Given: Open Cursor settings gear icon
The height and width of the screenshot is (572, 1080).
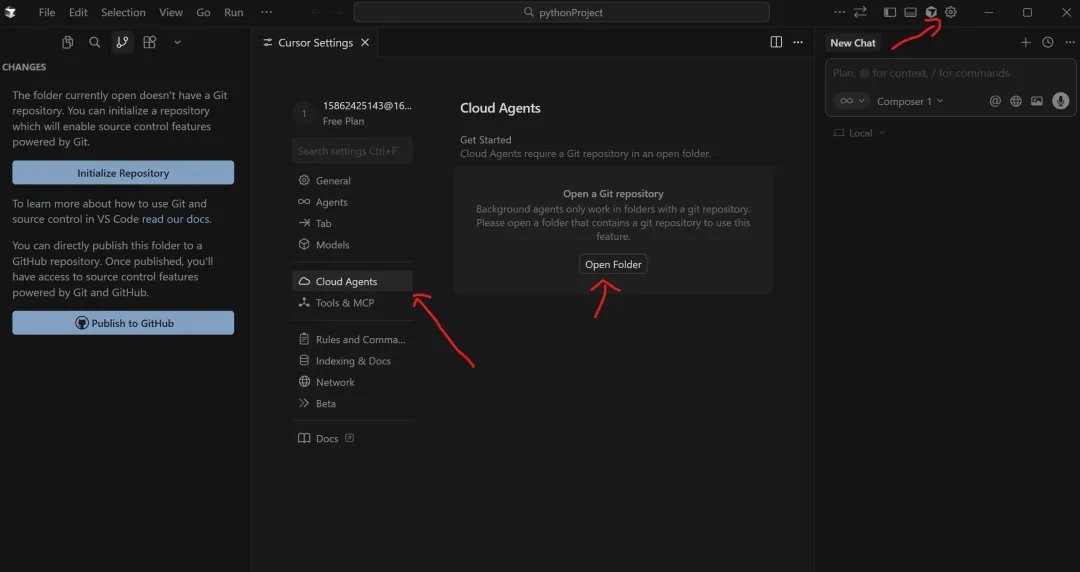Looking at the screenshot, I should 951,12.
